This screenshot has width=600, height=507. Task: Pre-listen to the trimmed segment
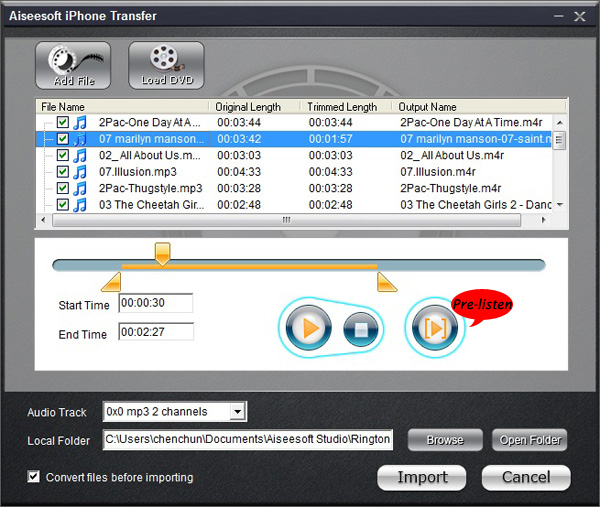coord(435,328)
